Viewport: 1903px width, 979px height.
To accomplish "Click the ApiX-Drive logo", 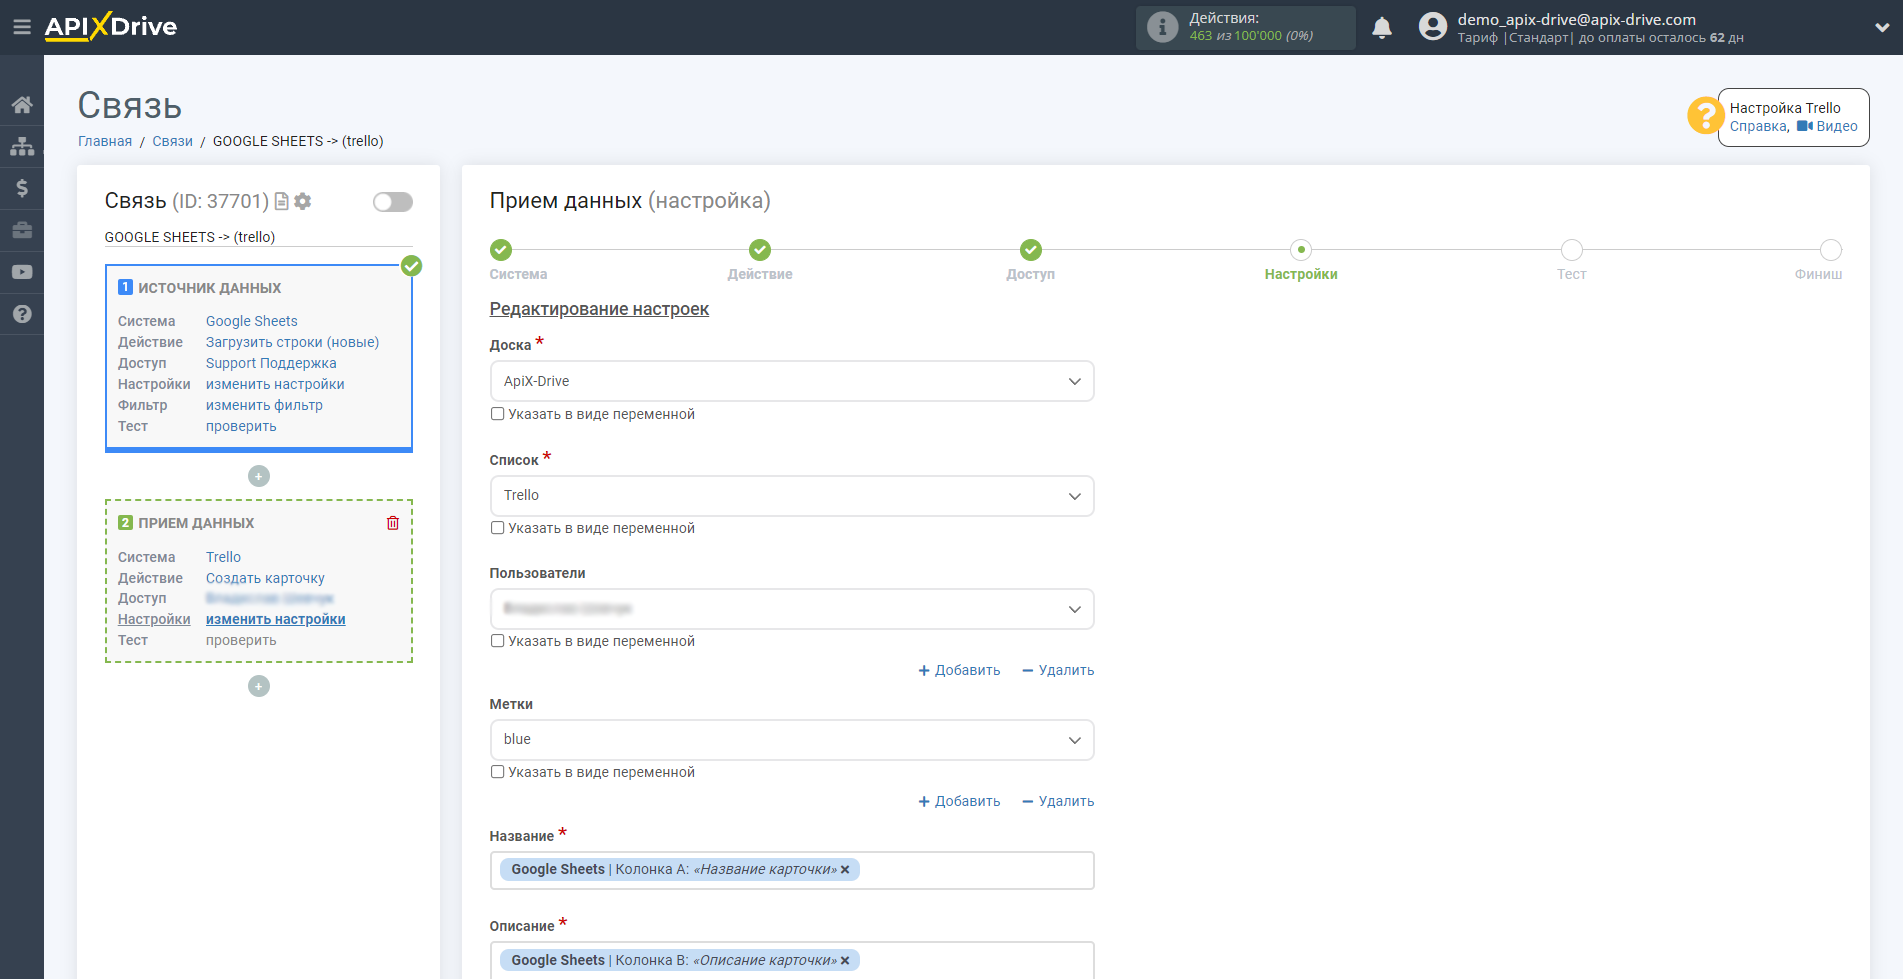I will [x=111, y=27].
